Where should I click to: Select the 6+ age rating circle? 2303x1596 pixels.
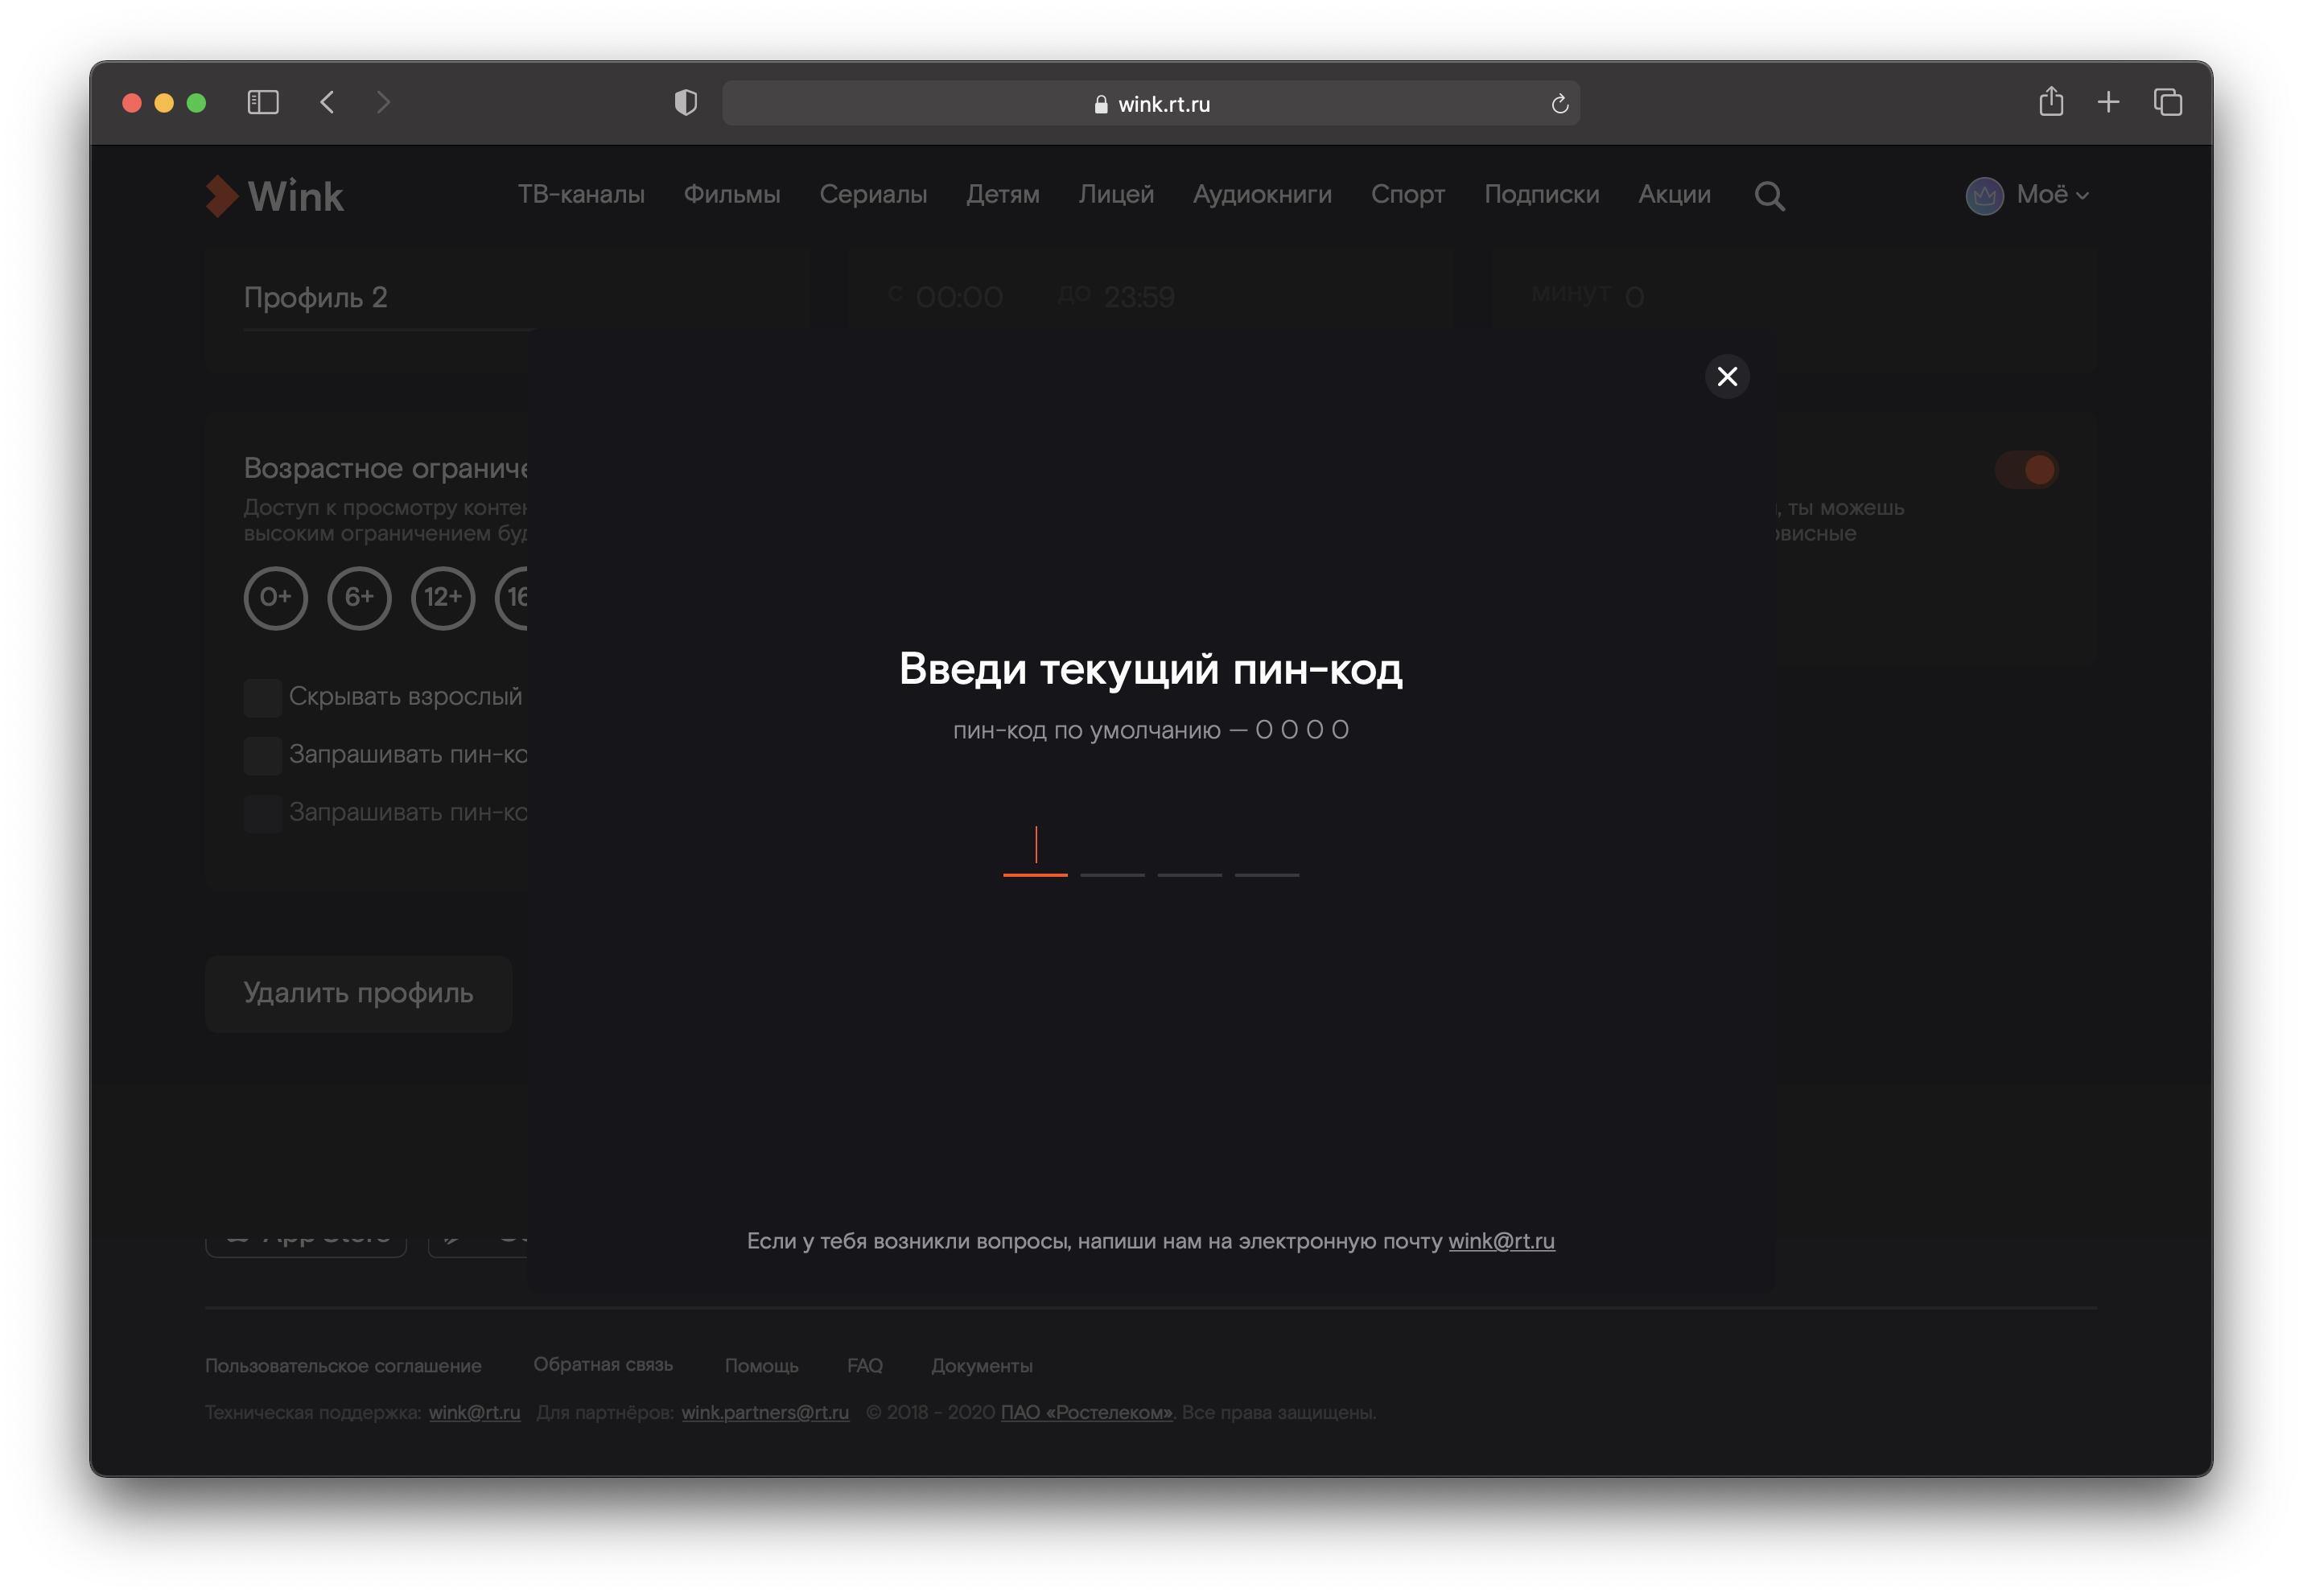pos(359,598)
